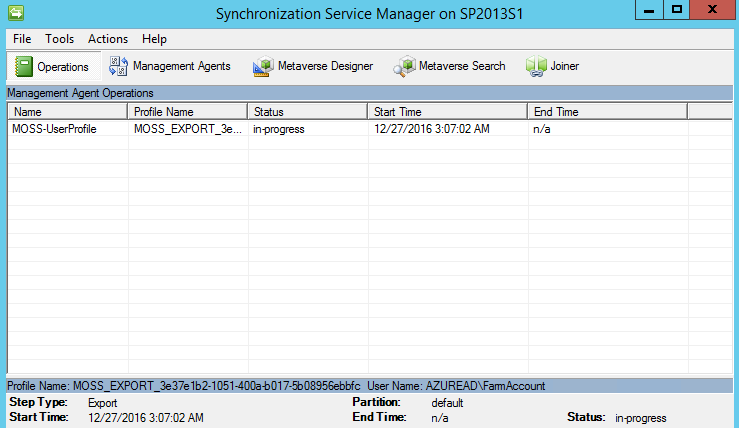739x428 pixels.
Task: Sort by the Status column header
Action: [x=307, y=112]
